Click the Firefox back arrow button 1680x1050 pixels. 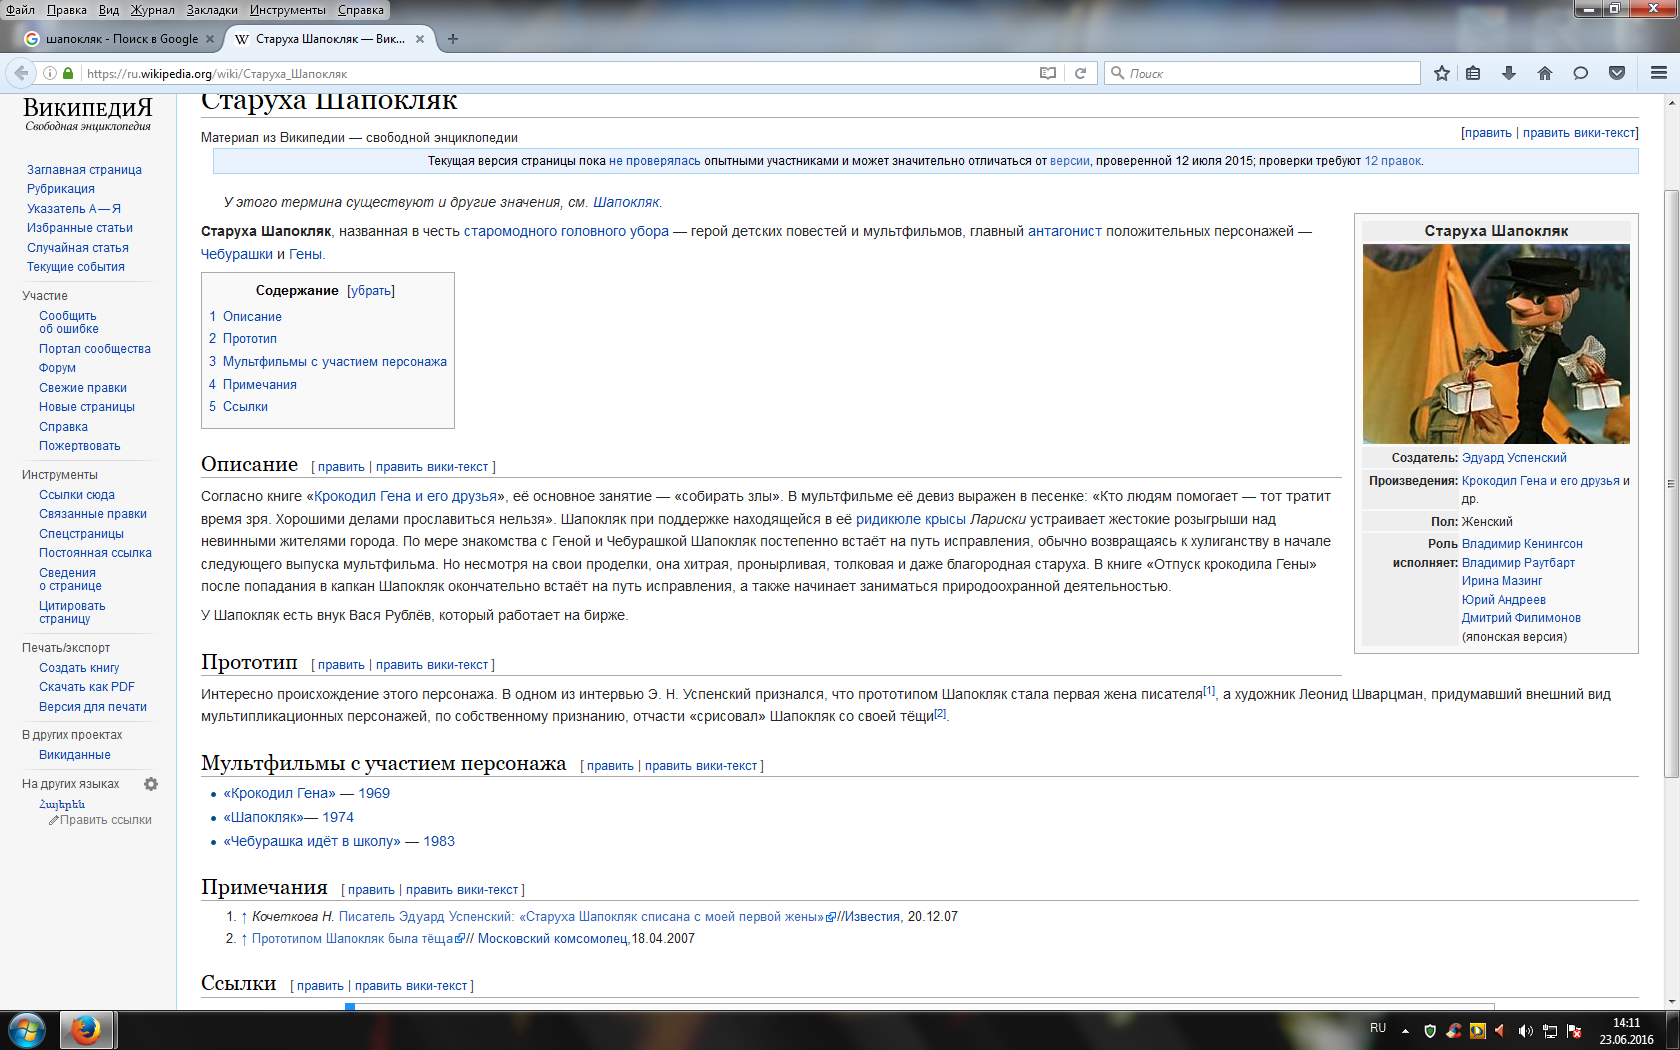tap(21, 73)
